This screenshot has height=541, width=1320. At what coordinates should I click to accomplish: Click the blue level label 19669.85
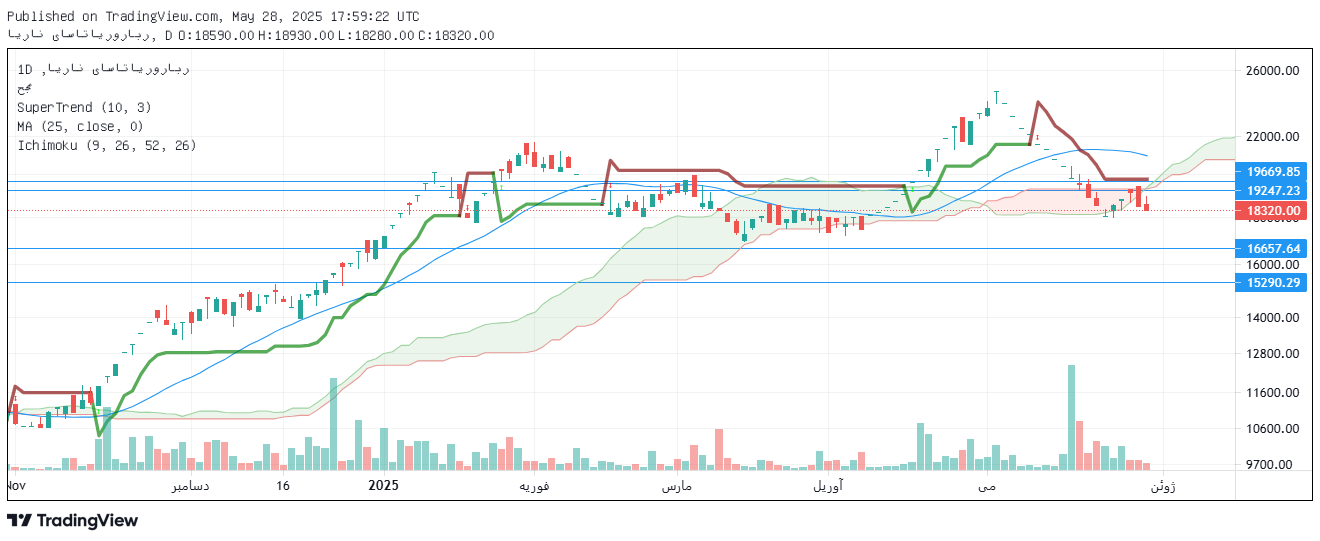[1272, 172]
